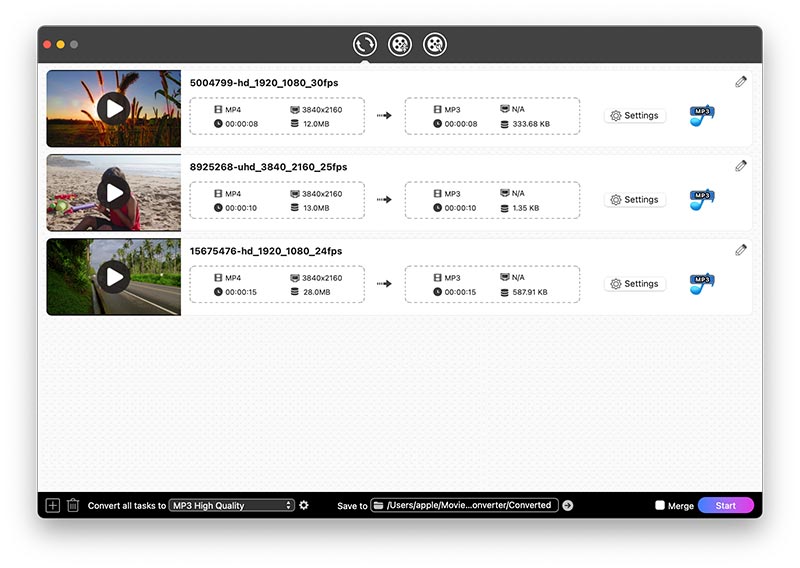Click the Save to output path field
This screenshot has height=568, width=800.
point(464,505)
